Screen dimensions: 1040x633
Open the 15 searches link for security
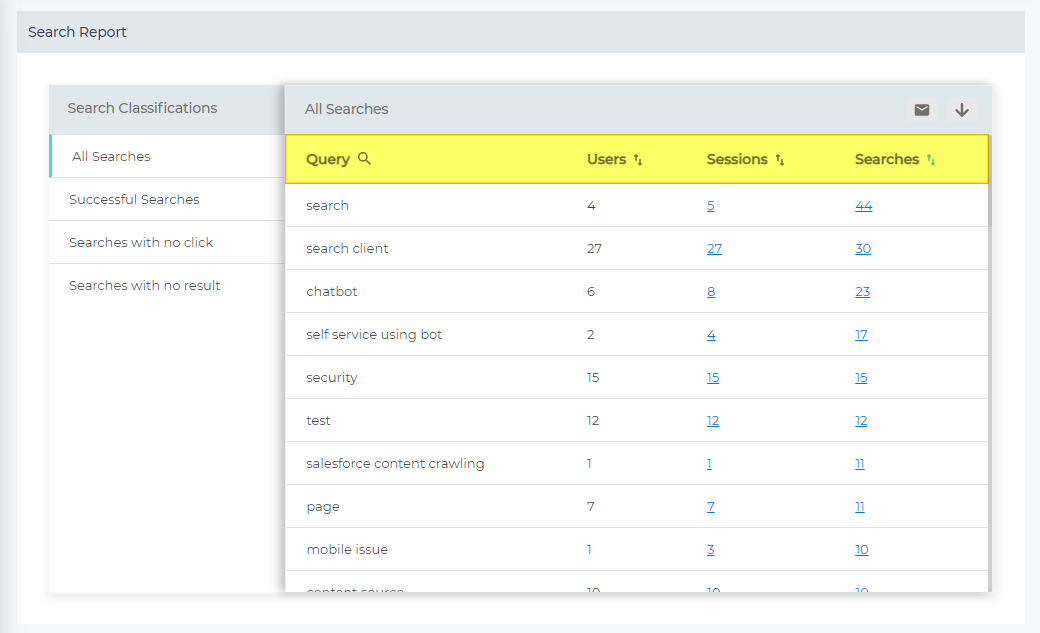(861, 378)
